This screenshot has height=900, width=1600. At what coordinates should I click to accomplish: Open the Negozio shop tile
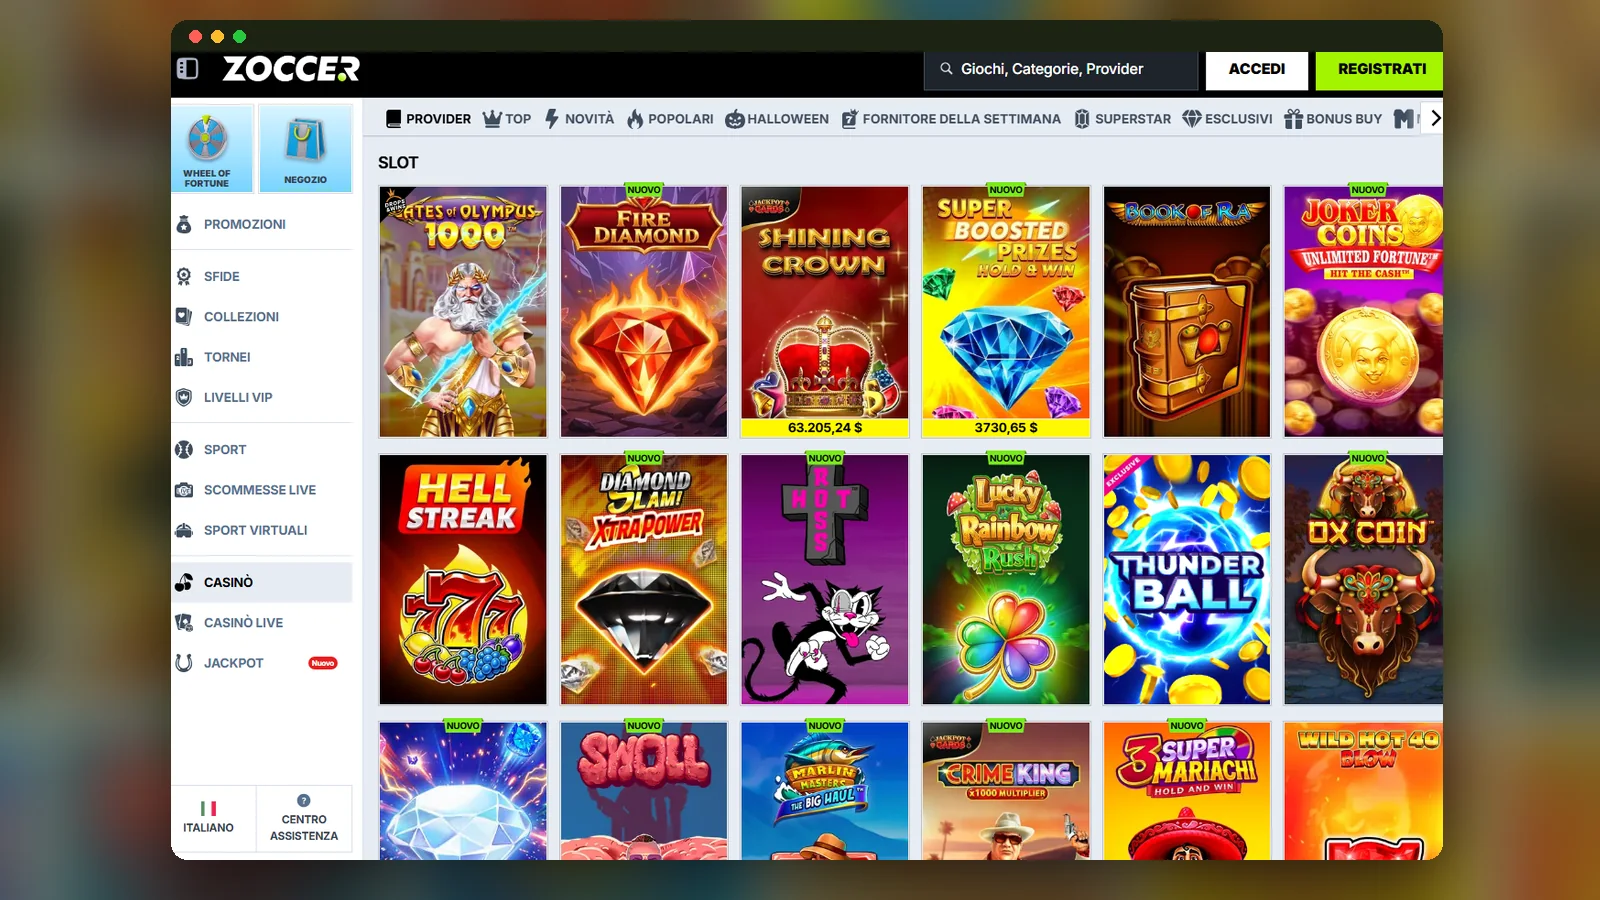(x=305, y=148)
